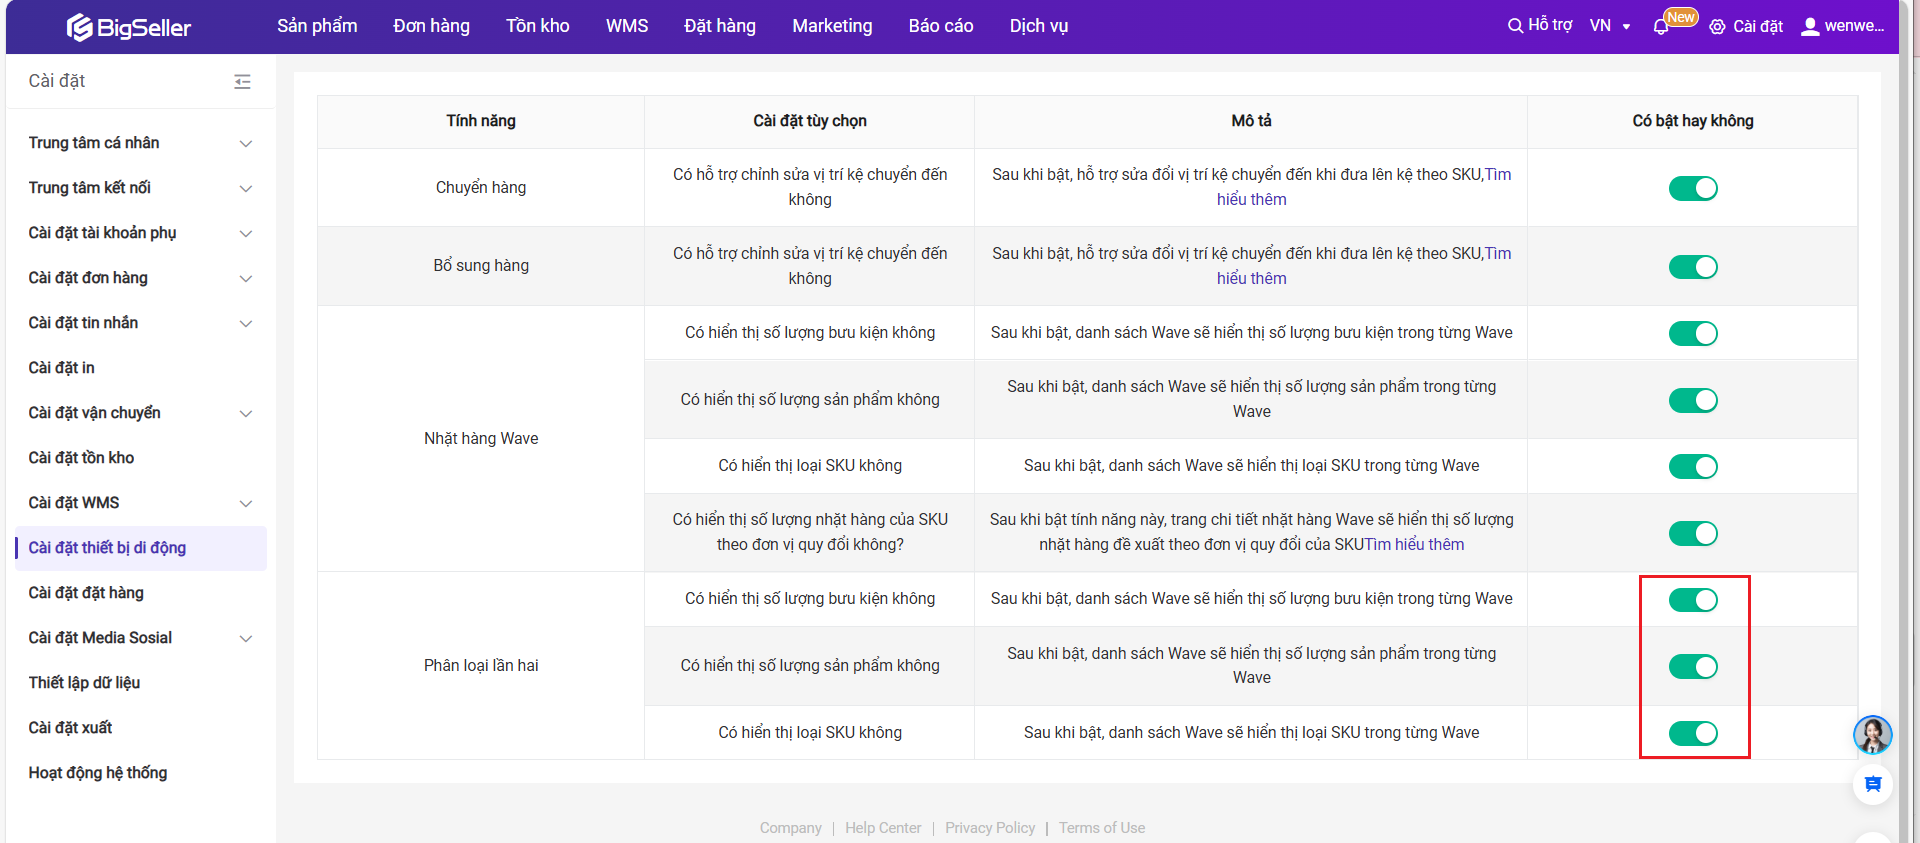This screenshot has height=843, width=1920.
Task: Open the Tồn kho menu
Action: [x=537, y=26]
